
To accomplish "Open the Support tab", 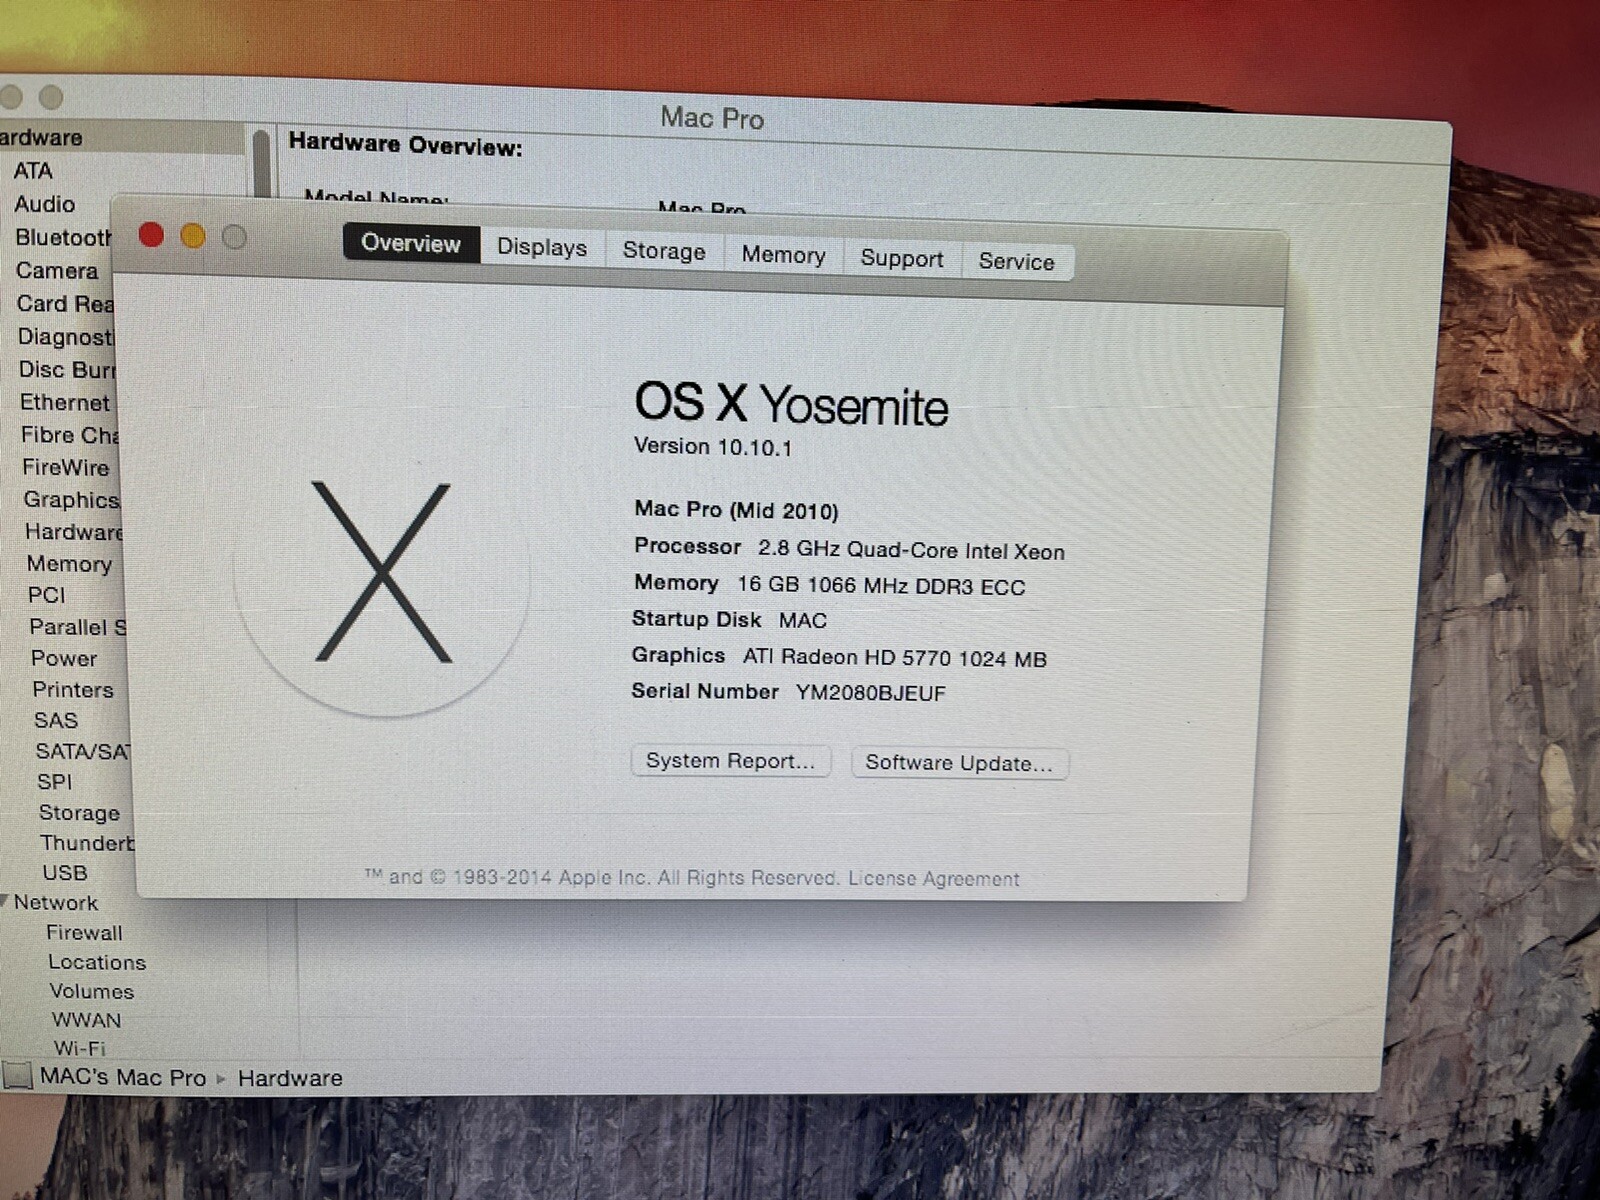I will click(x=902, y=258).
